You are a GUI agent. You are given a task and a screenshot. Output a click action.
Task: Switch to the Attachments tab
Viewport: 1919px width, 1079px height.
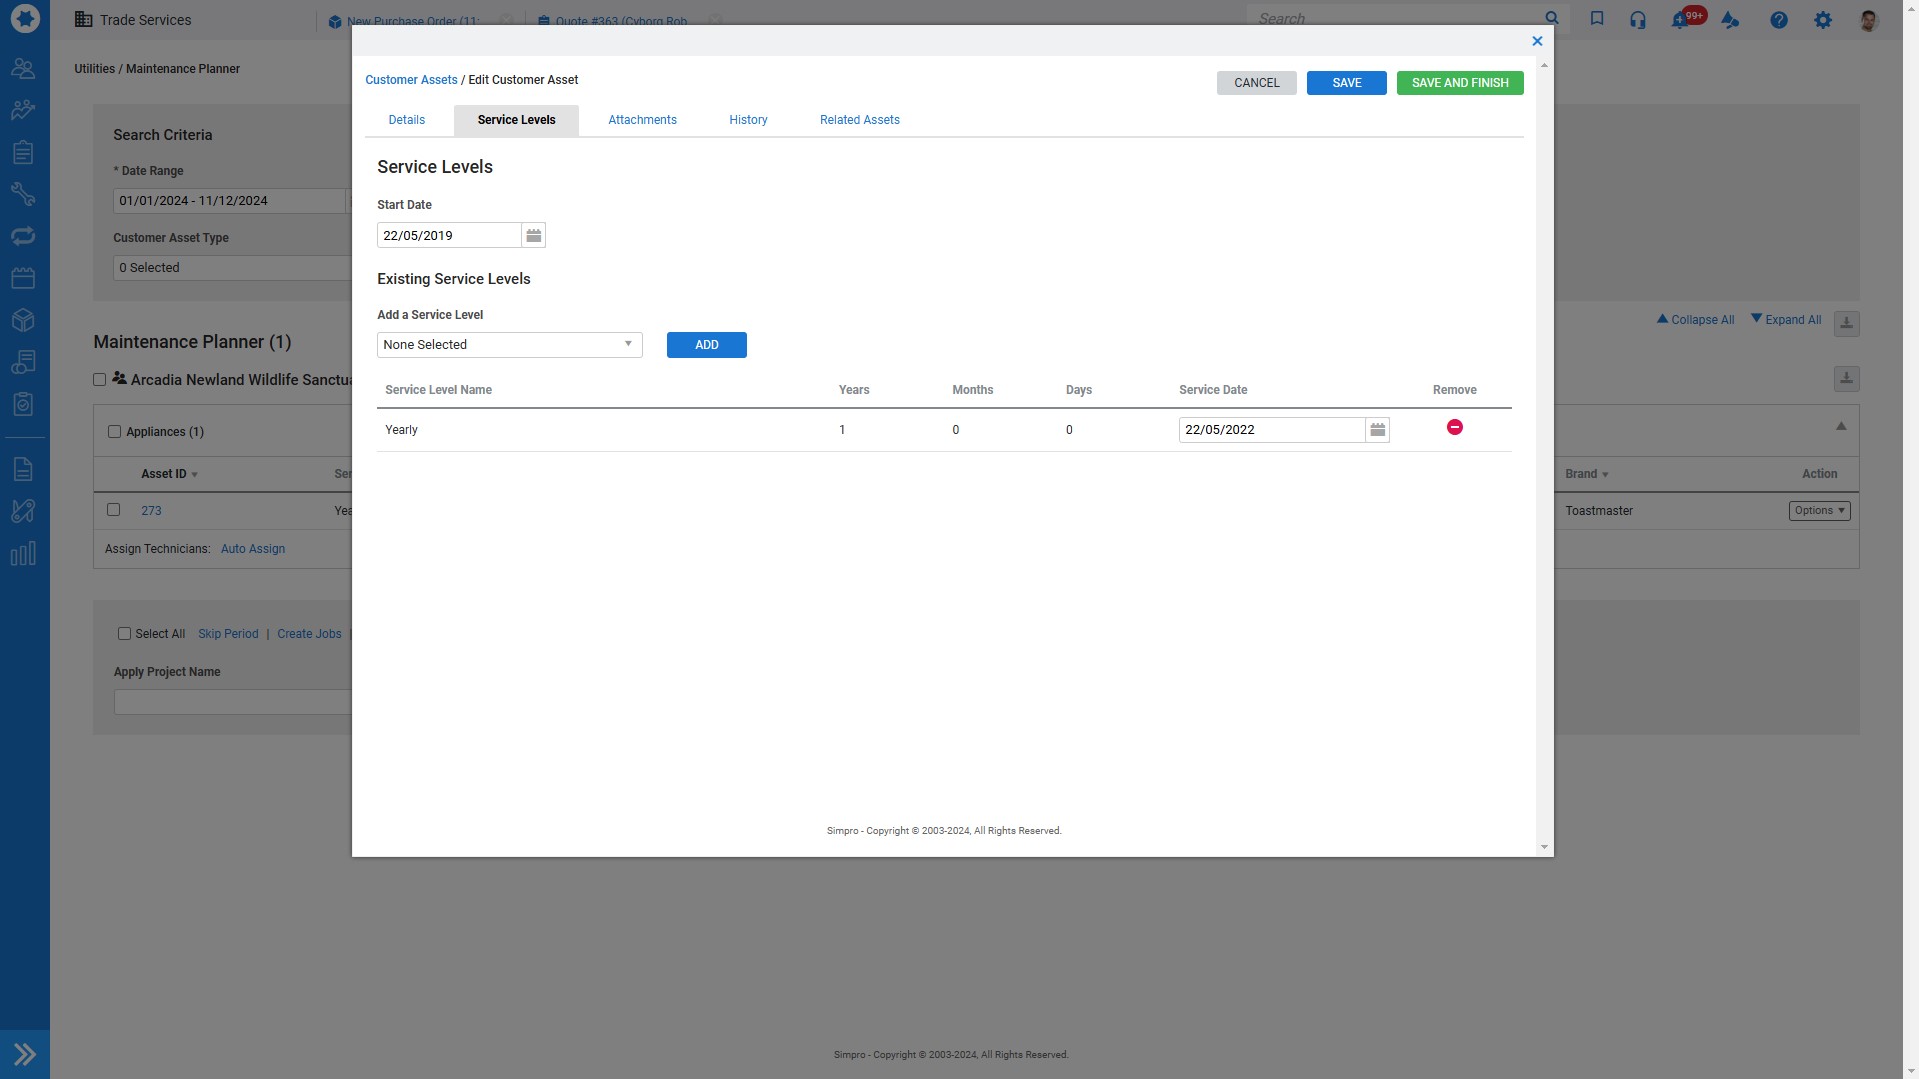(642, 120)
